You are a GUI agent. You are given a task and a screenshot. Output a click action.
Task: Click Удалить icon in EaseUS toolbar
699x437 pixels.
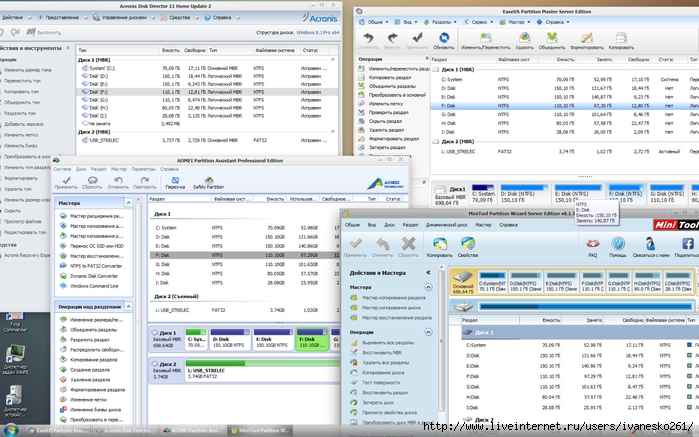tap(525, 38)
